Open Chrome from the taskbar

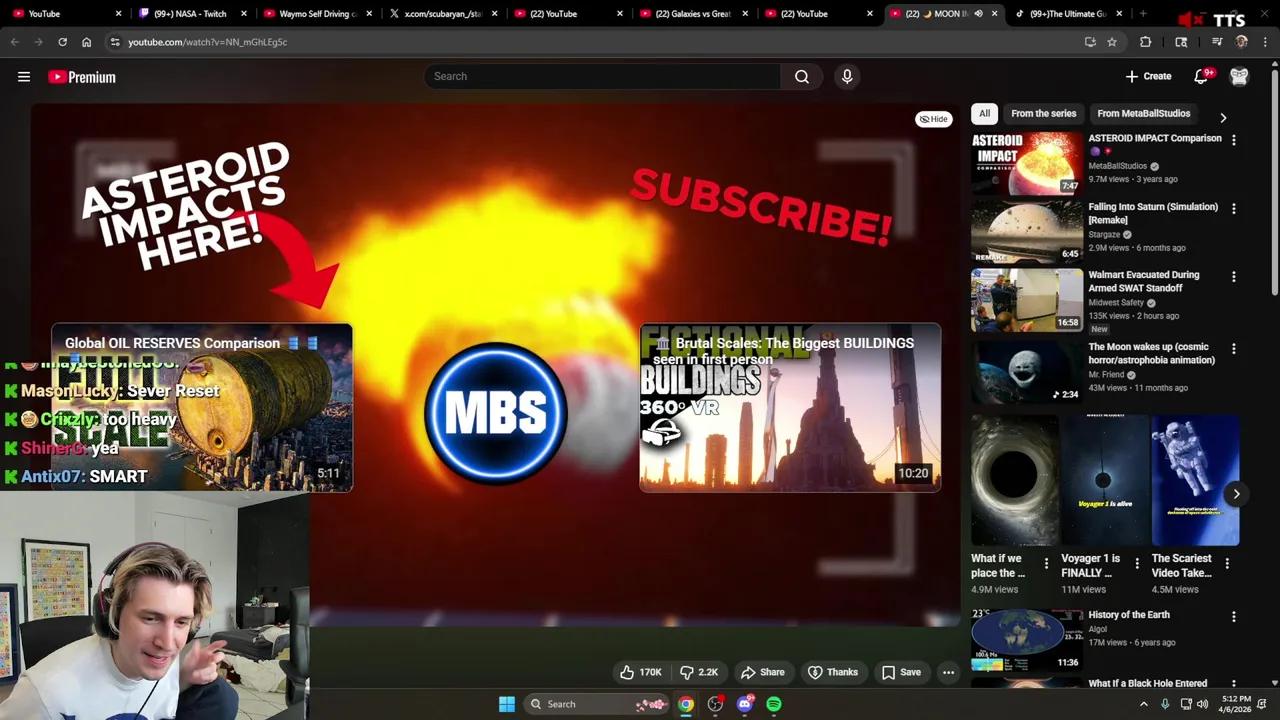point(686,704)
